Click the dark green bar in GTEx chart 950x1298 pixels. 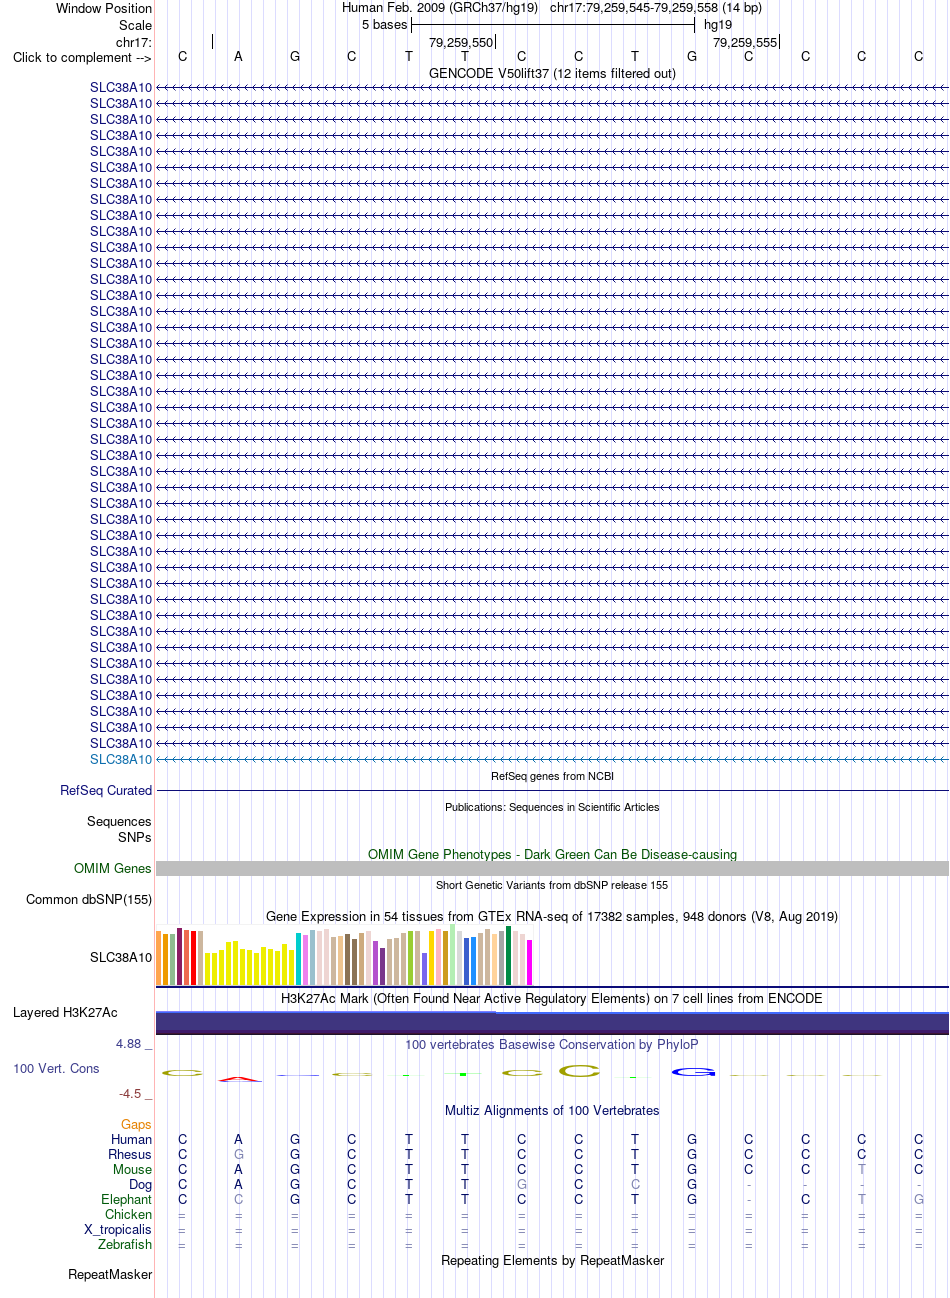509,955
